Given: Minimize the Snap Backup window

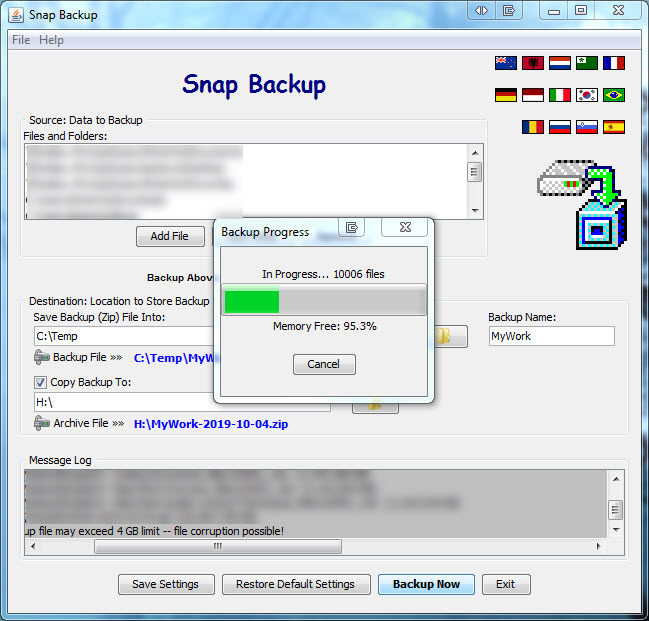Looking at the screenshot, I should point(554,11).
